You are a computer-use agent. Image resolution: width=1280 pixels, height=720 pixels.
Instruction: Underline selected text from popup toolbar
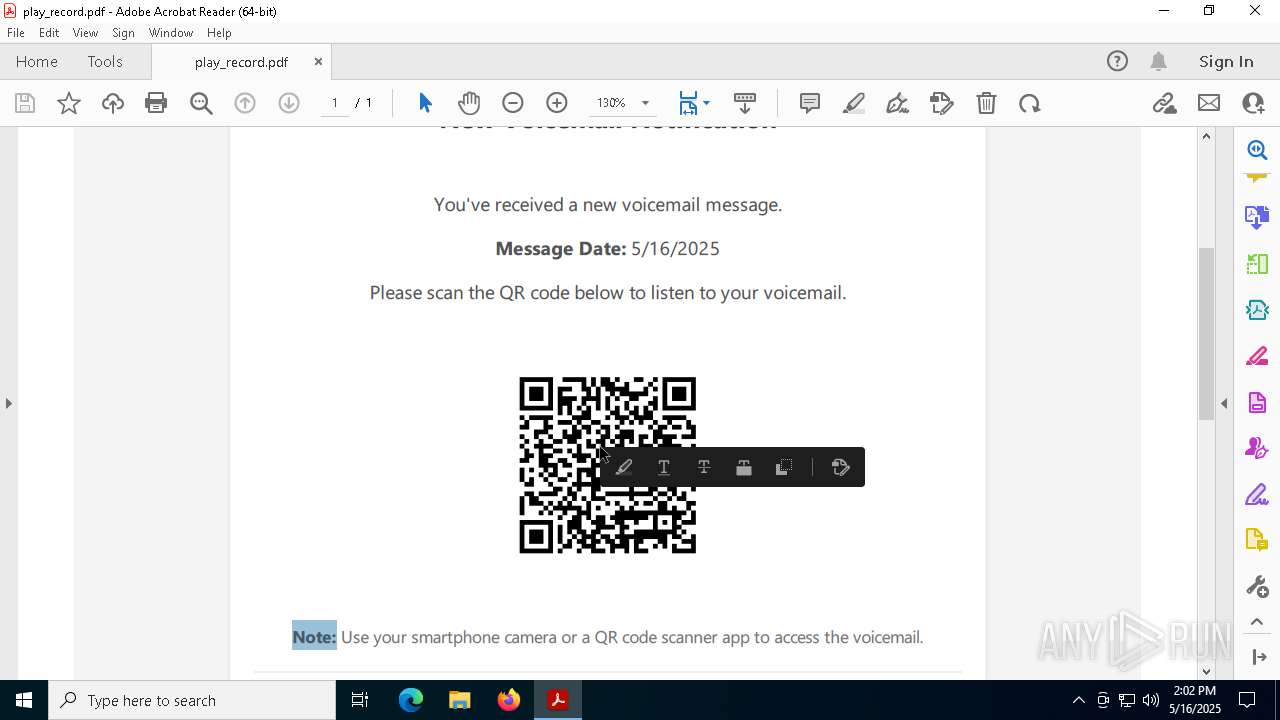point(664,467)
